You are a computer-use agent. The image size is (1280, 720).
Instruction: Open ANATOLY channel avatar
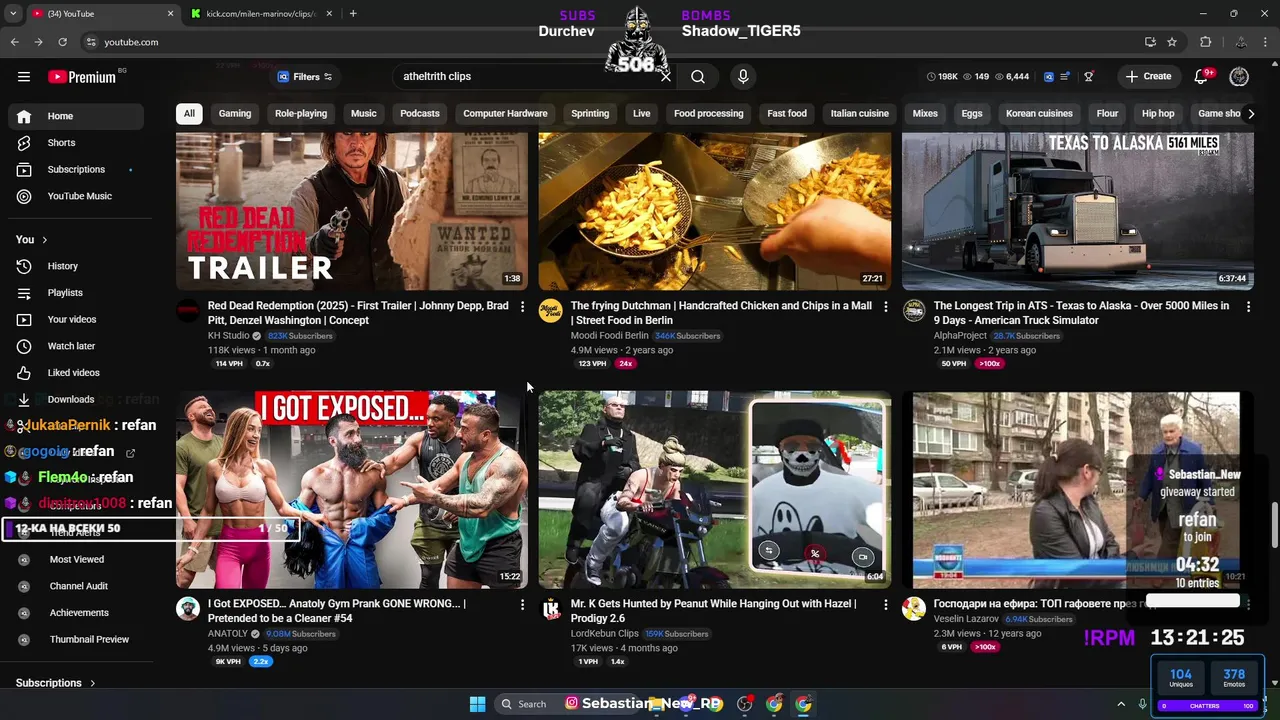[x=188, y=609]
